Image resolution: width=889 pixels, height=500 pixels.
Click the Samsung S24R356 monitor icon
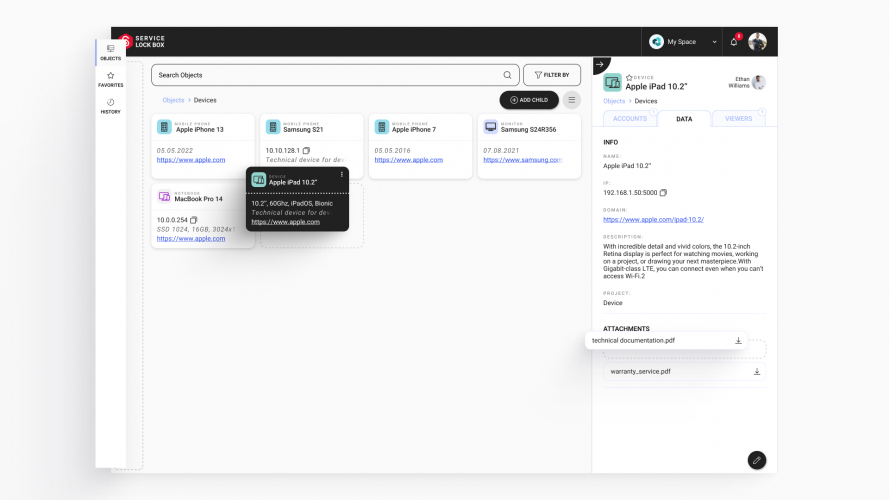[x=490, y=127]
